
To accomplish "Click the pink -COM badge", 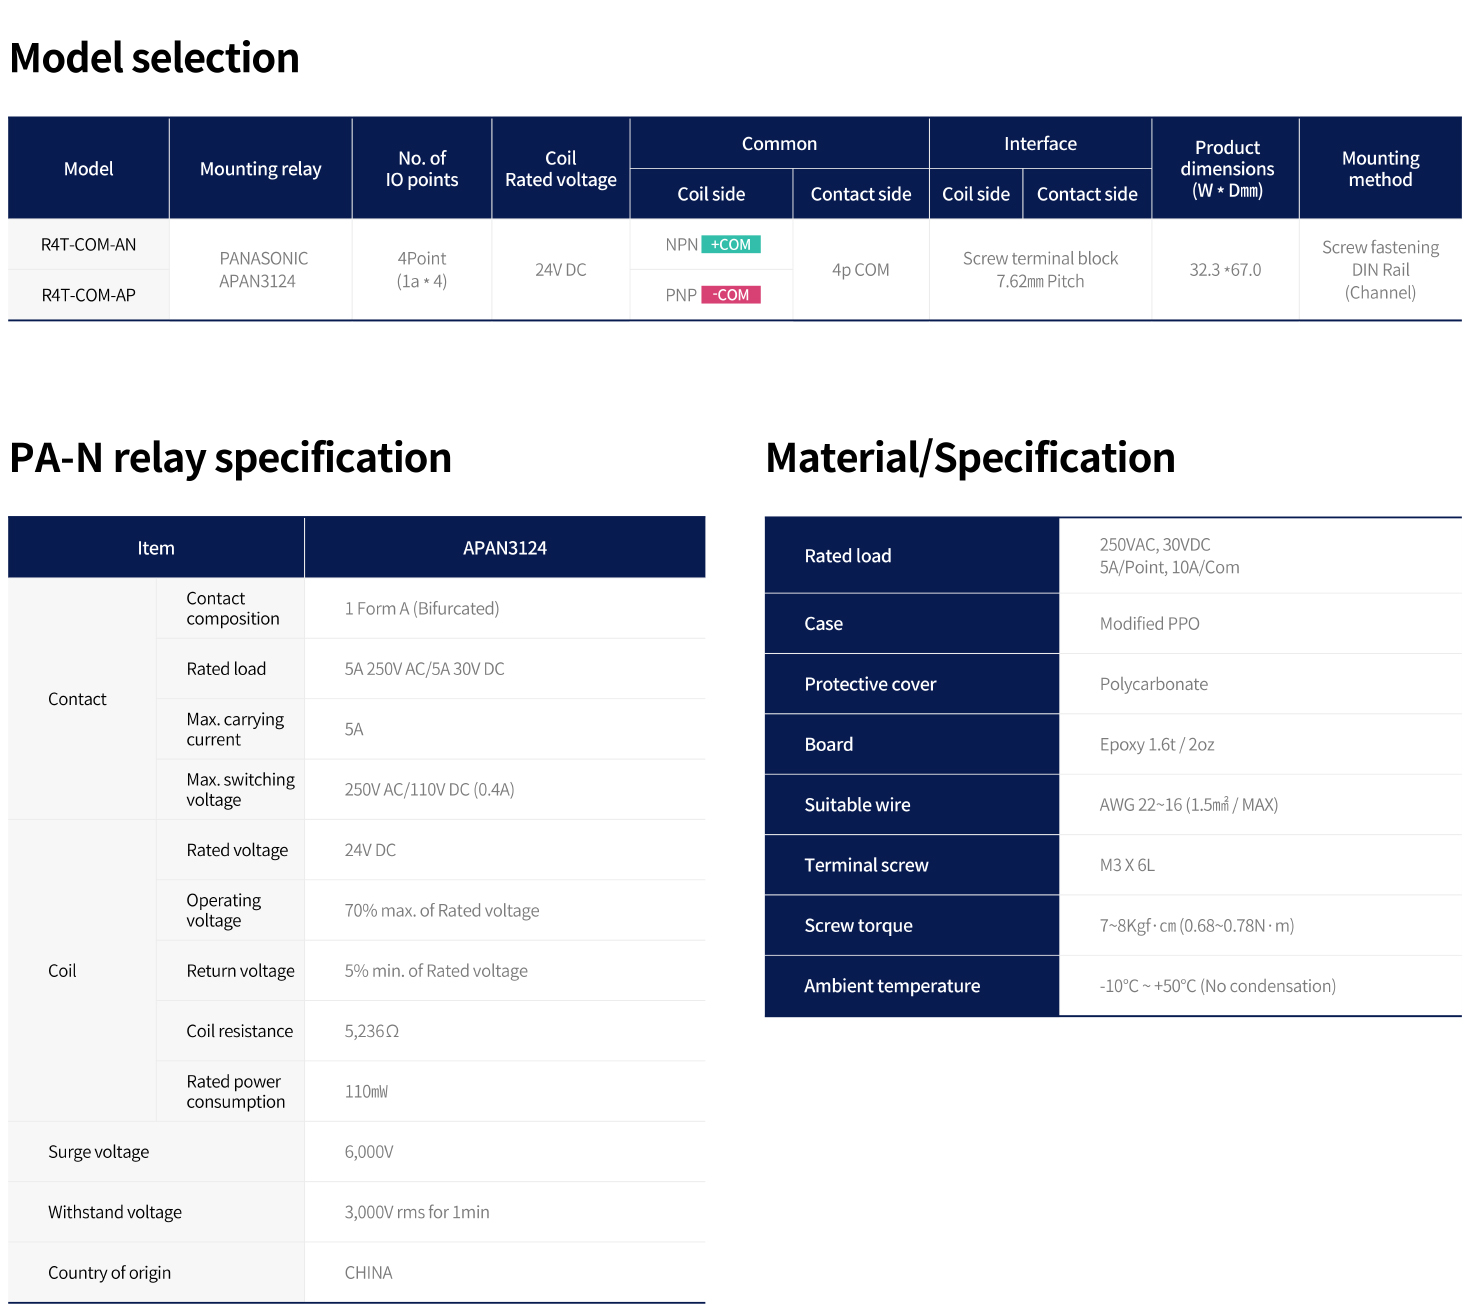I will 730,295.
